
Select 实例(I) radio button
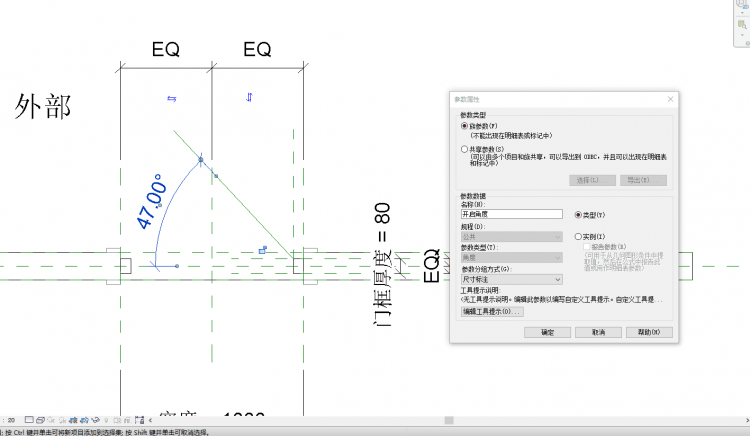click(578, 237)
